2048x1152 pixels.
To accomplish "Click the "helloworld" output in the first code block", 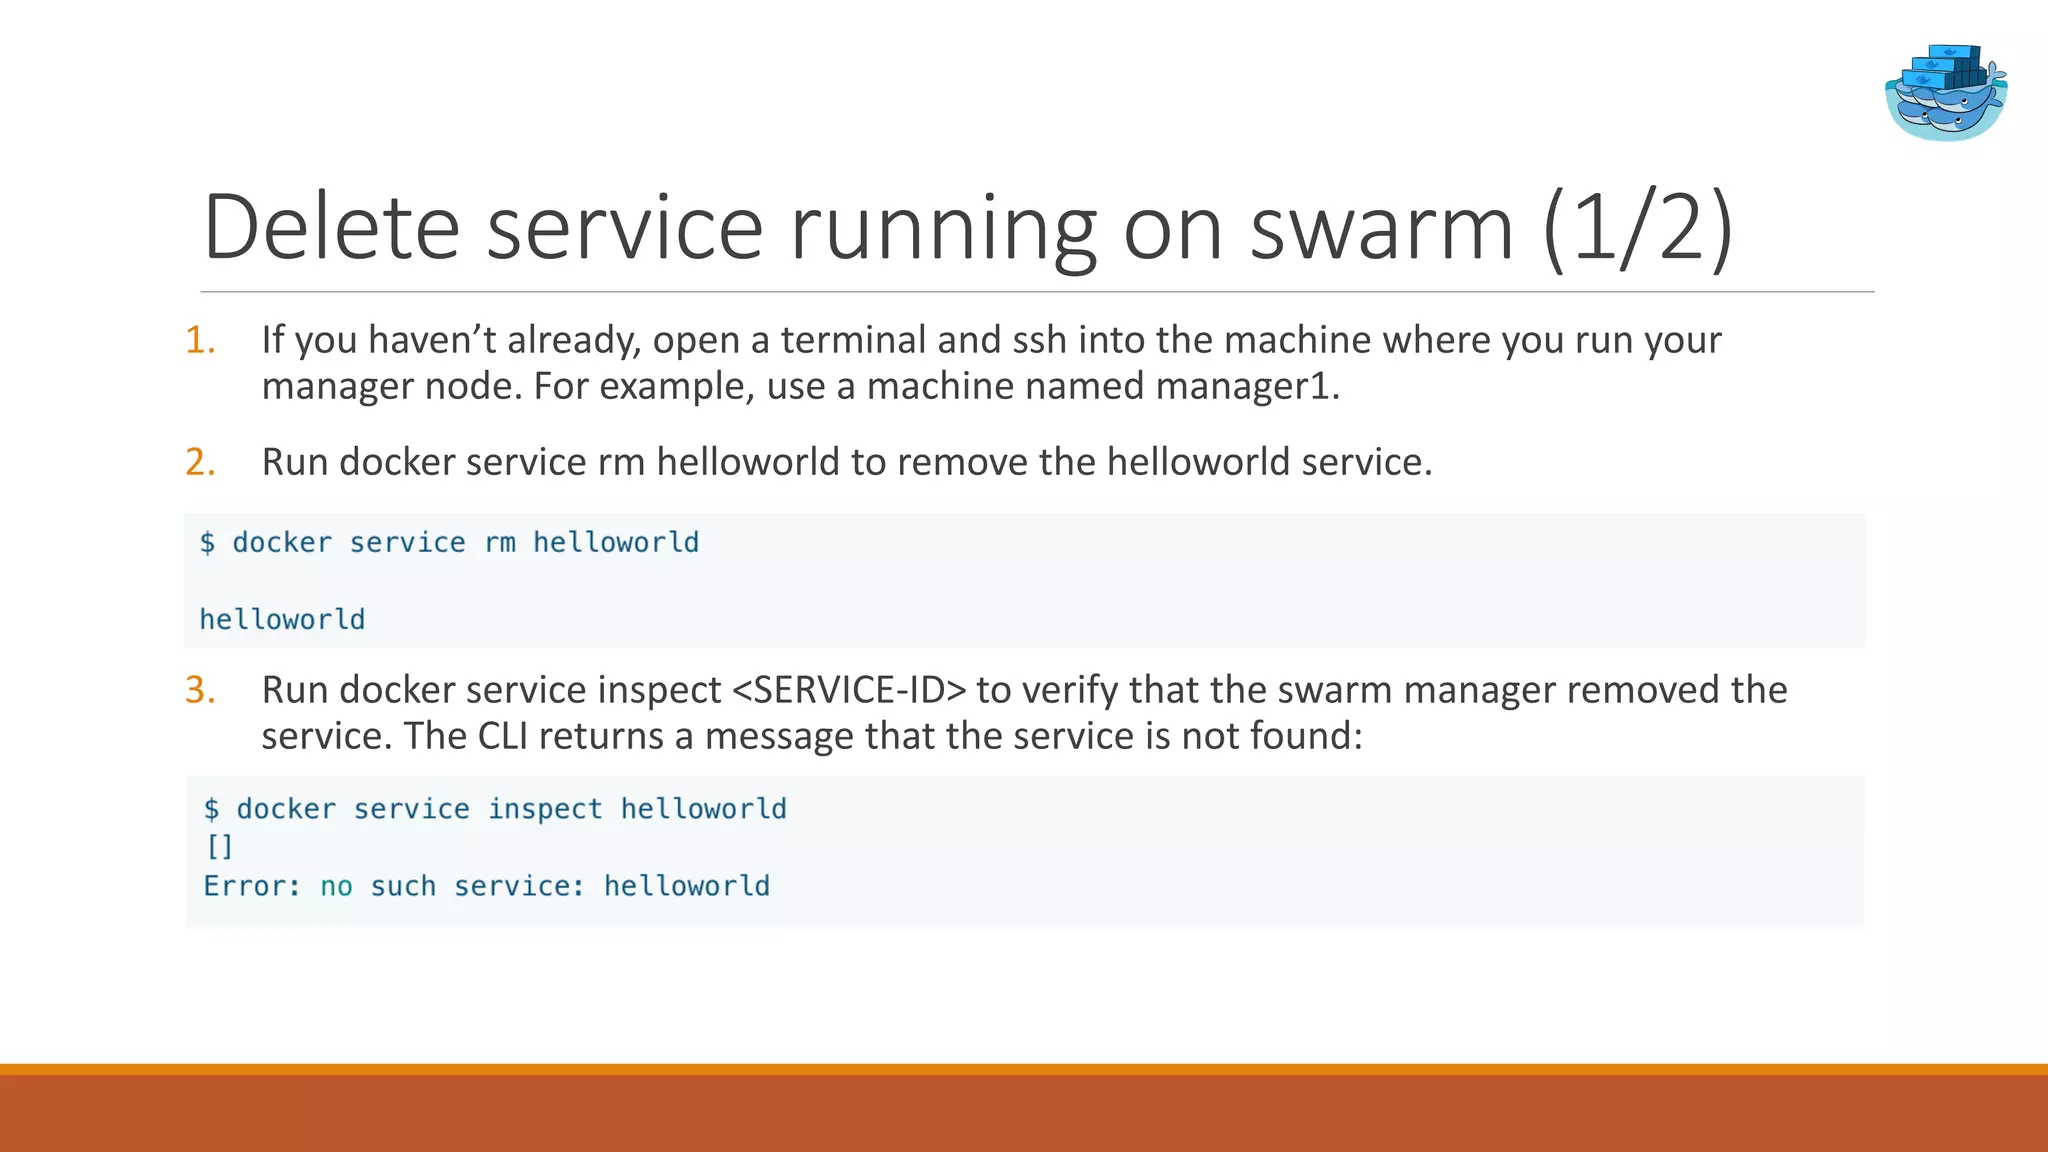I will click(282, 620).
